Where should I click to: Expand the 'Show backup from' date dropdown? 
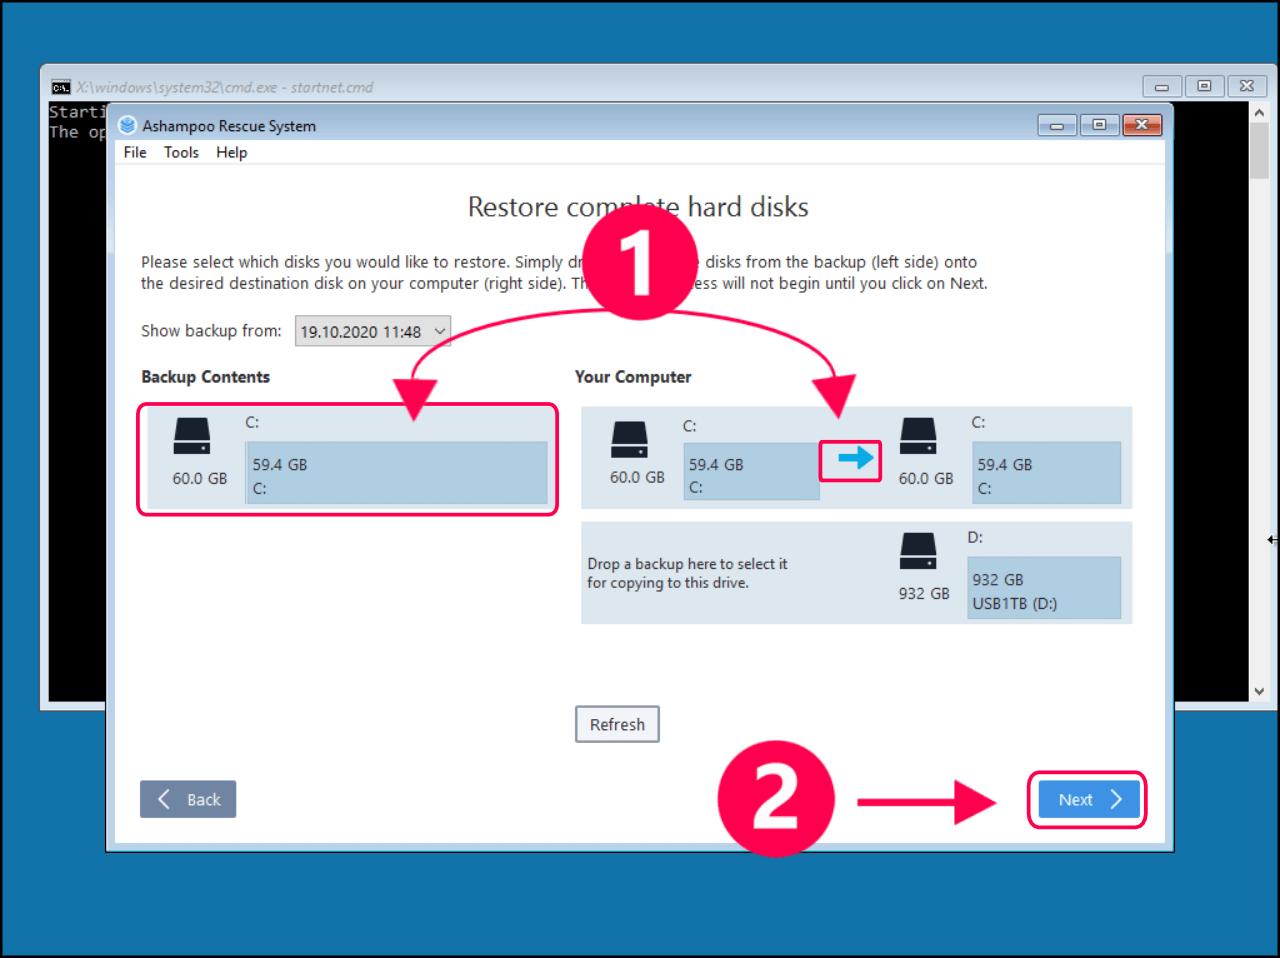coord(373,331)
